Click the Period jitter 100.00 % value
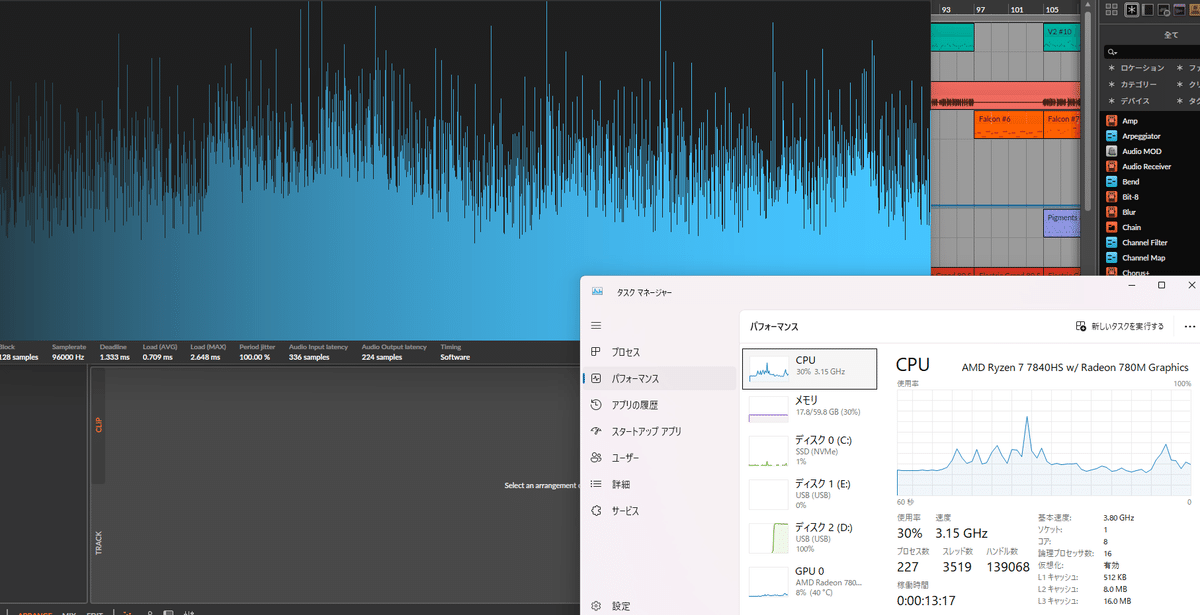The image size is (1200, 615). (x=254, y=357)
